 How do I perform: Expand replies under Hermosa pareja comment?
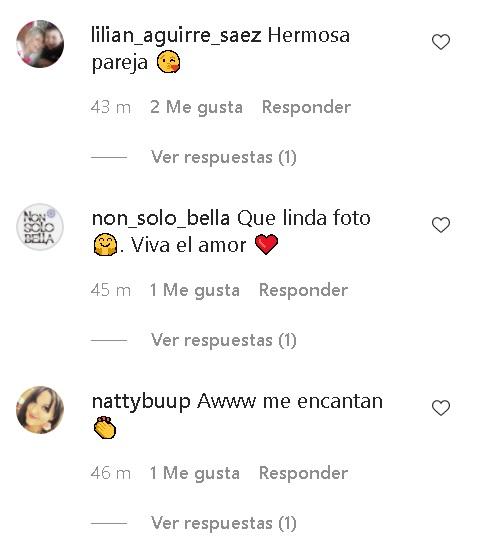(224, 157)
